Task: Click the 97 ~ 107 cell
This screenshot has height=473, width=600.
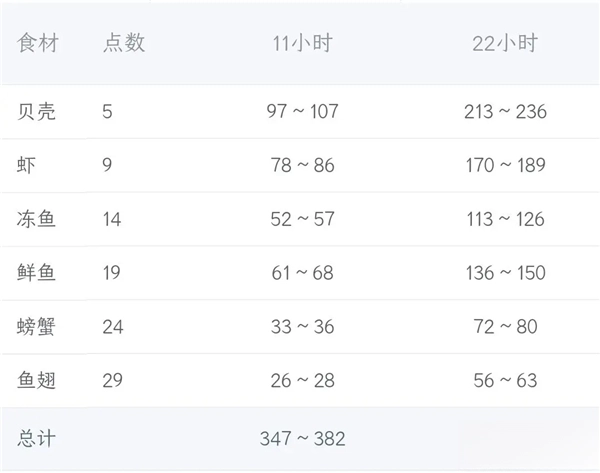Action: coord(304,111)
